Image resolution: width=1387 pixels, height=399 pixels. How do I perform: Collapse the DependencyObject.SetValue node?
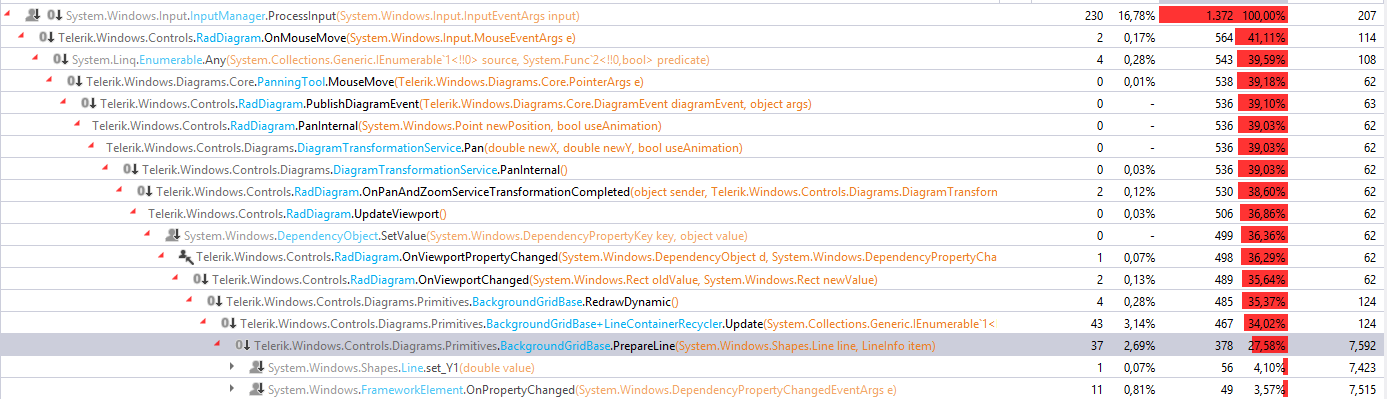[x=148, y=234]
